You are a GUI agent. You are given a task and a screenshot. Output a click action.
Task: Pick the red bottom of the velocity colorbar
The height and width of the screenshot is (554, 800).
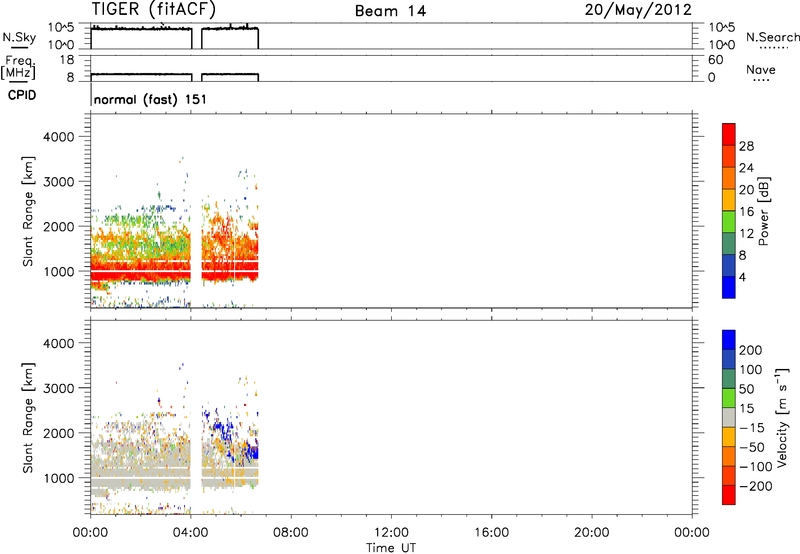[729, 495]
